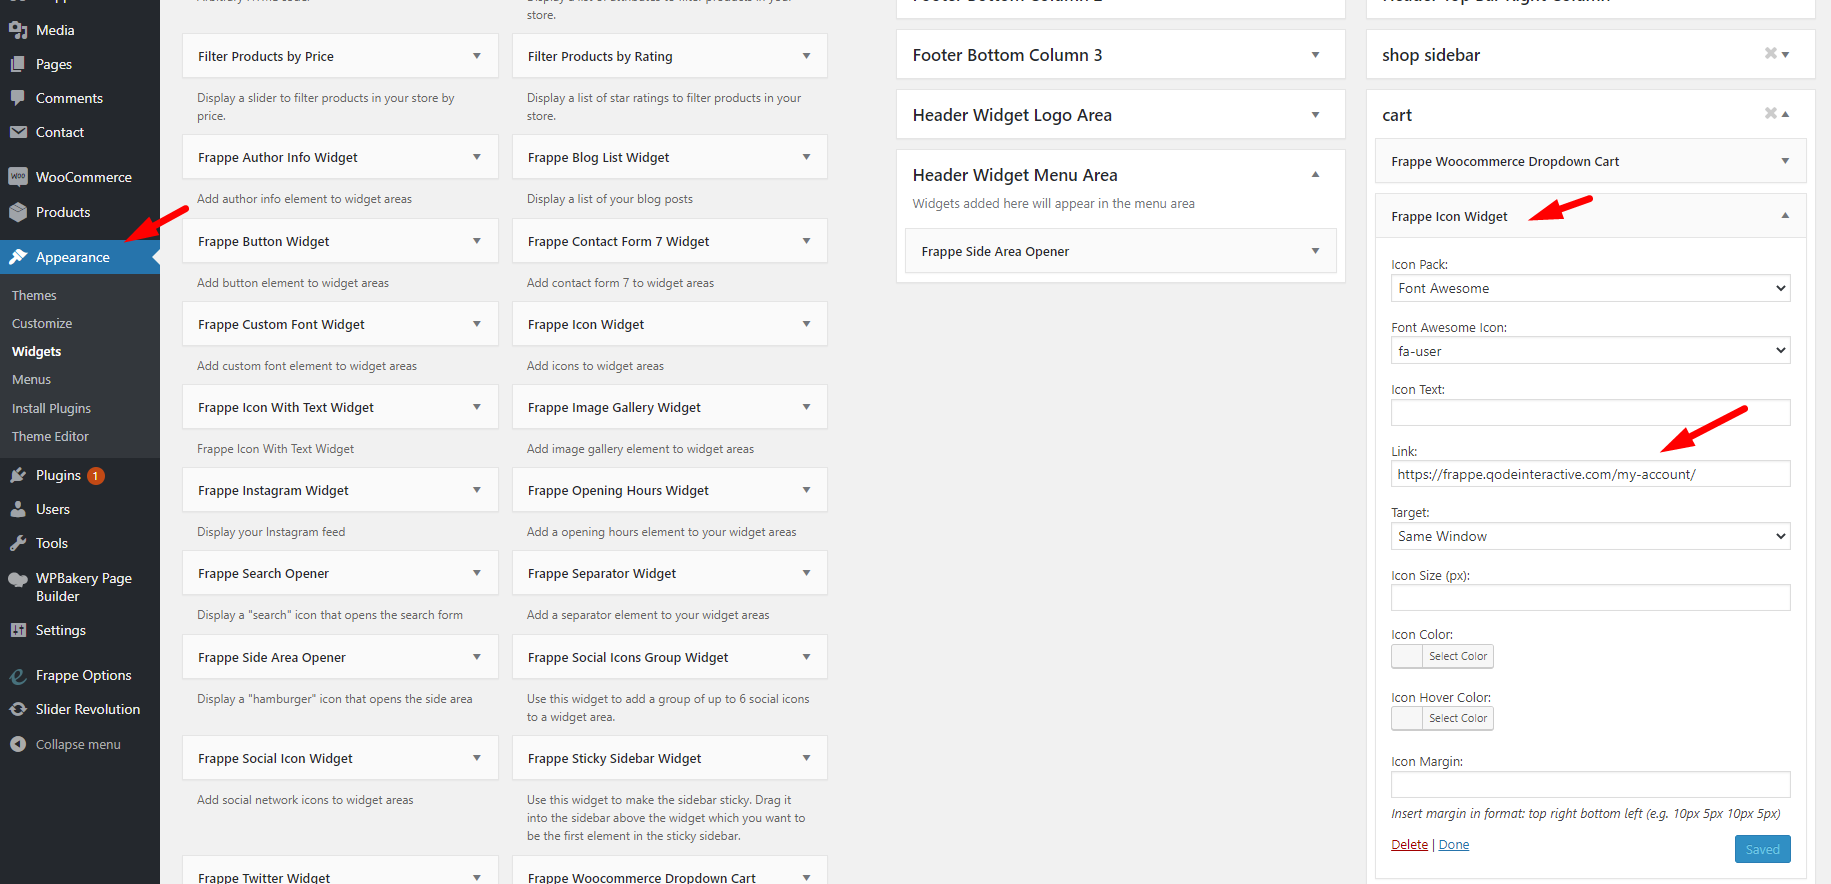Click the Link URL input field
This screenshot has height=884, width=1831.
(x=1590, y=474)
